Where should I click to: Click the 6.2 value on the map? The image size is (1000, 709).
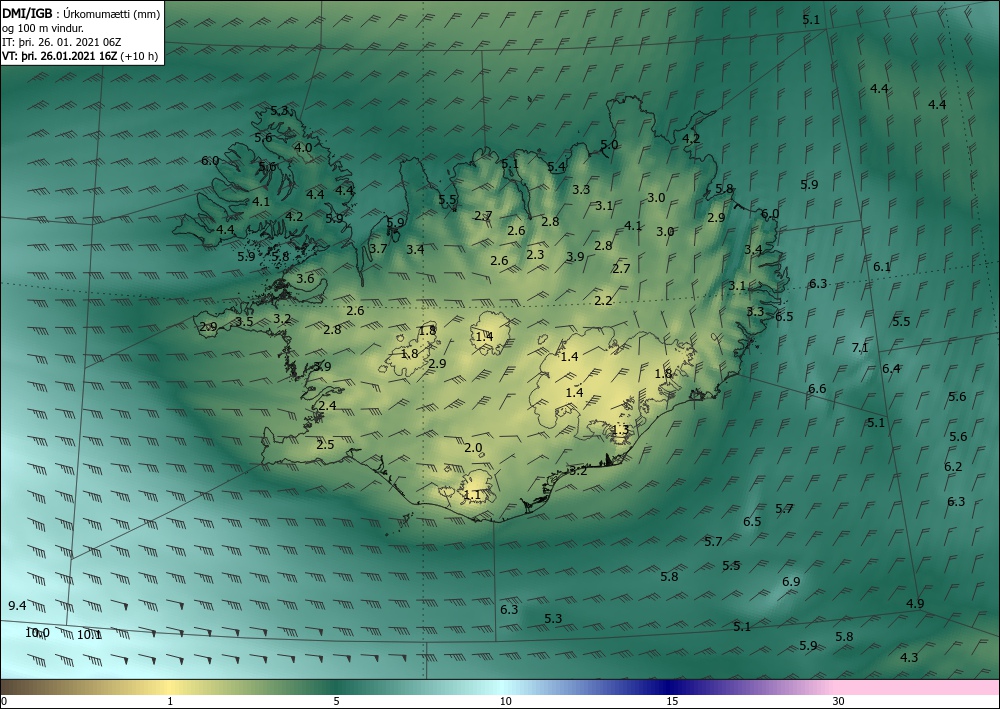[953, 467]
